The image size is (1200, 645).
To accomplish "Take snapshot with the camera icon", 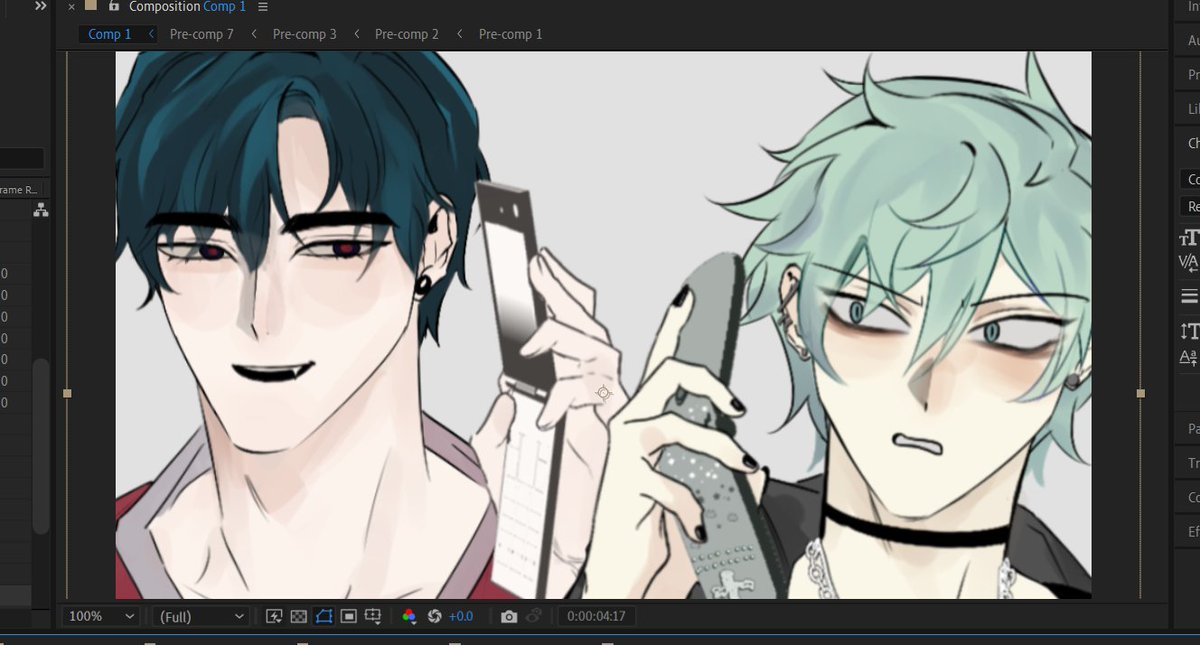I will coord(509,617).
